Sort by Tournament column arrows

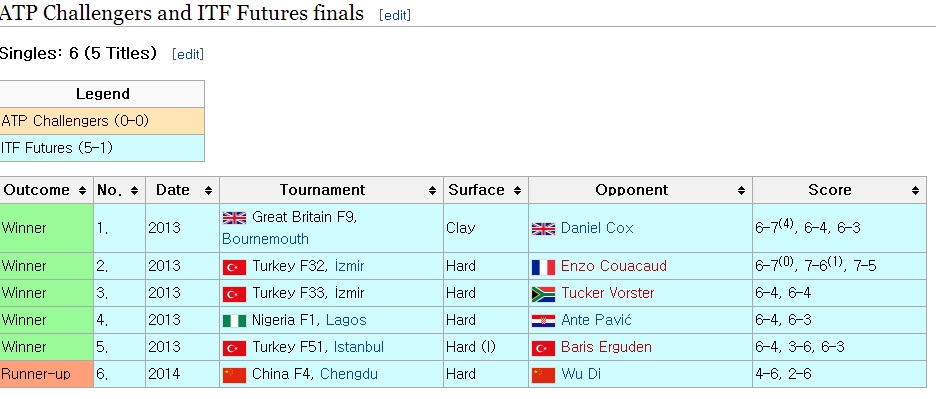pos(432,191)
